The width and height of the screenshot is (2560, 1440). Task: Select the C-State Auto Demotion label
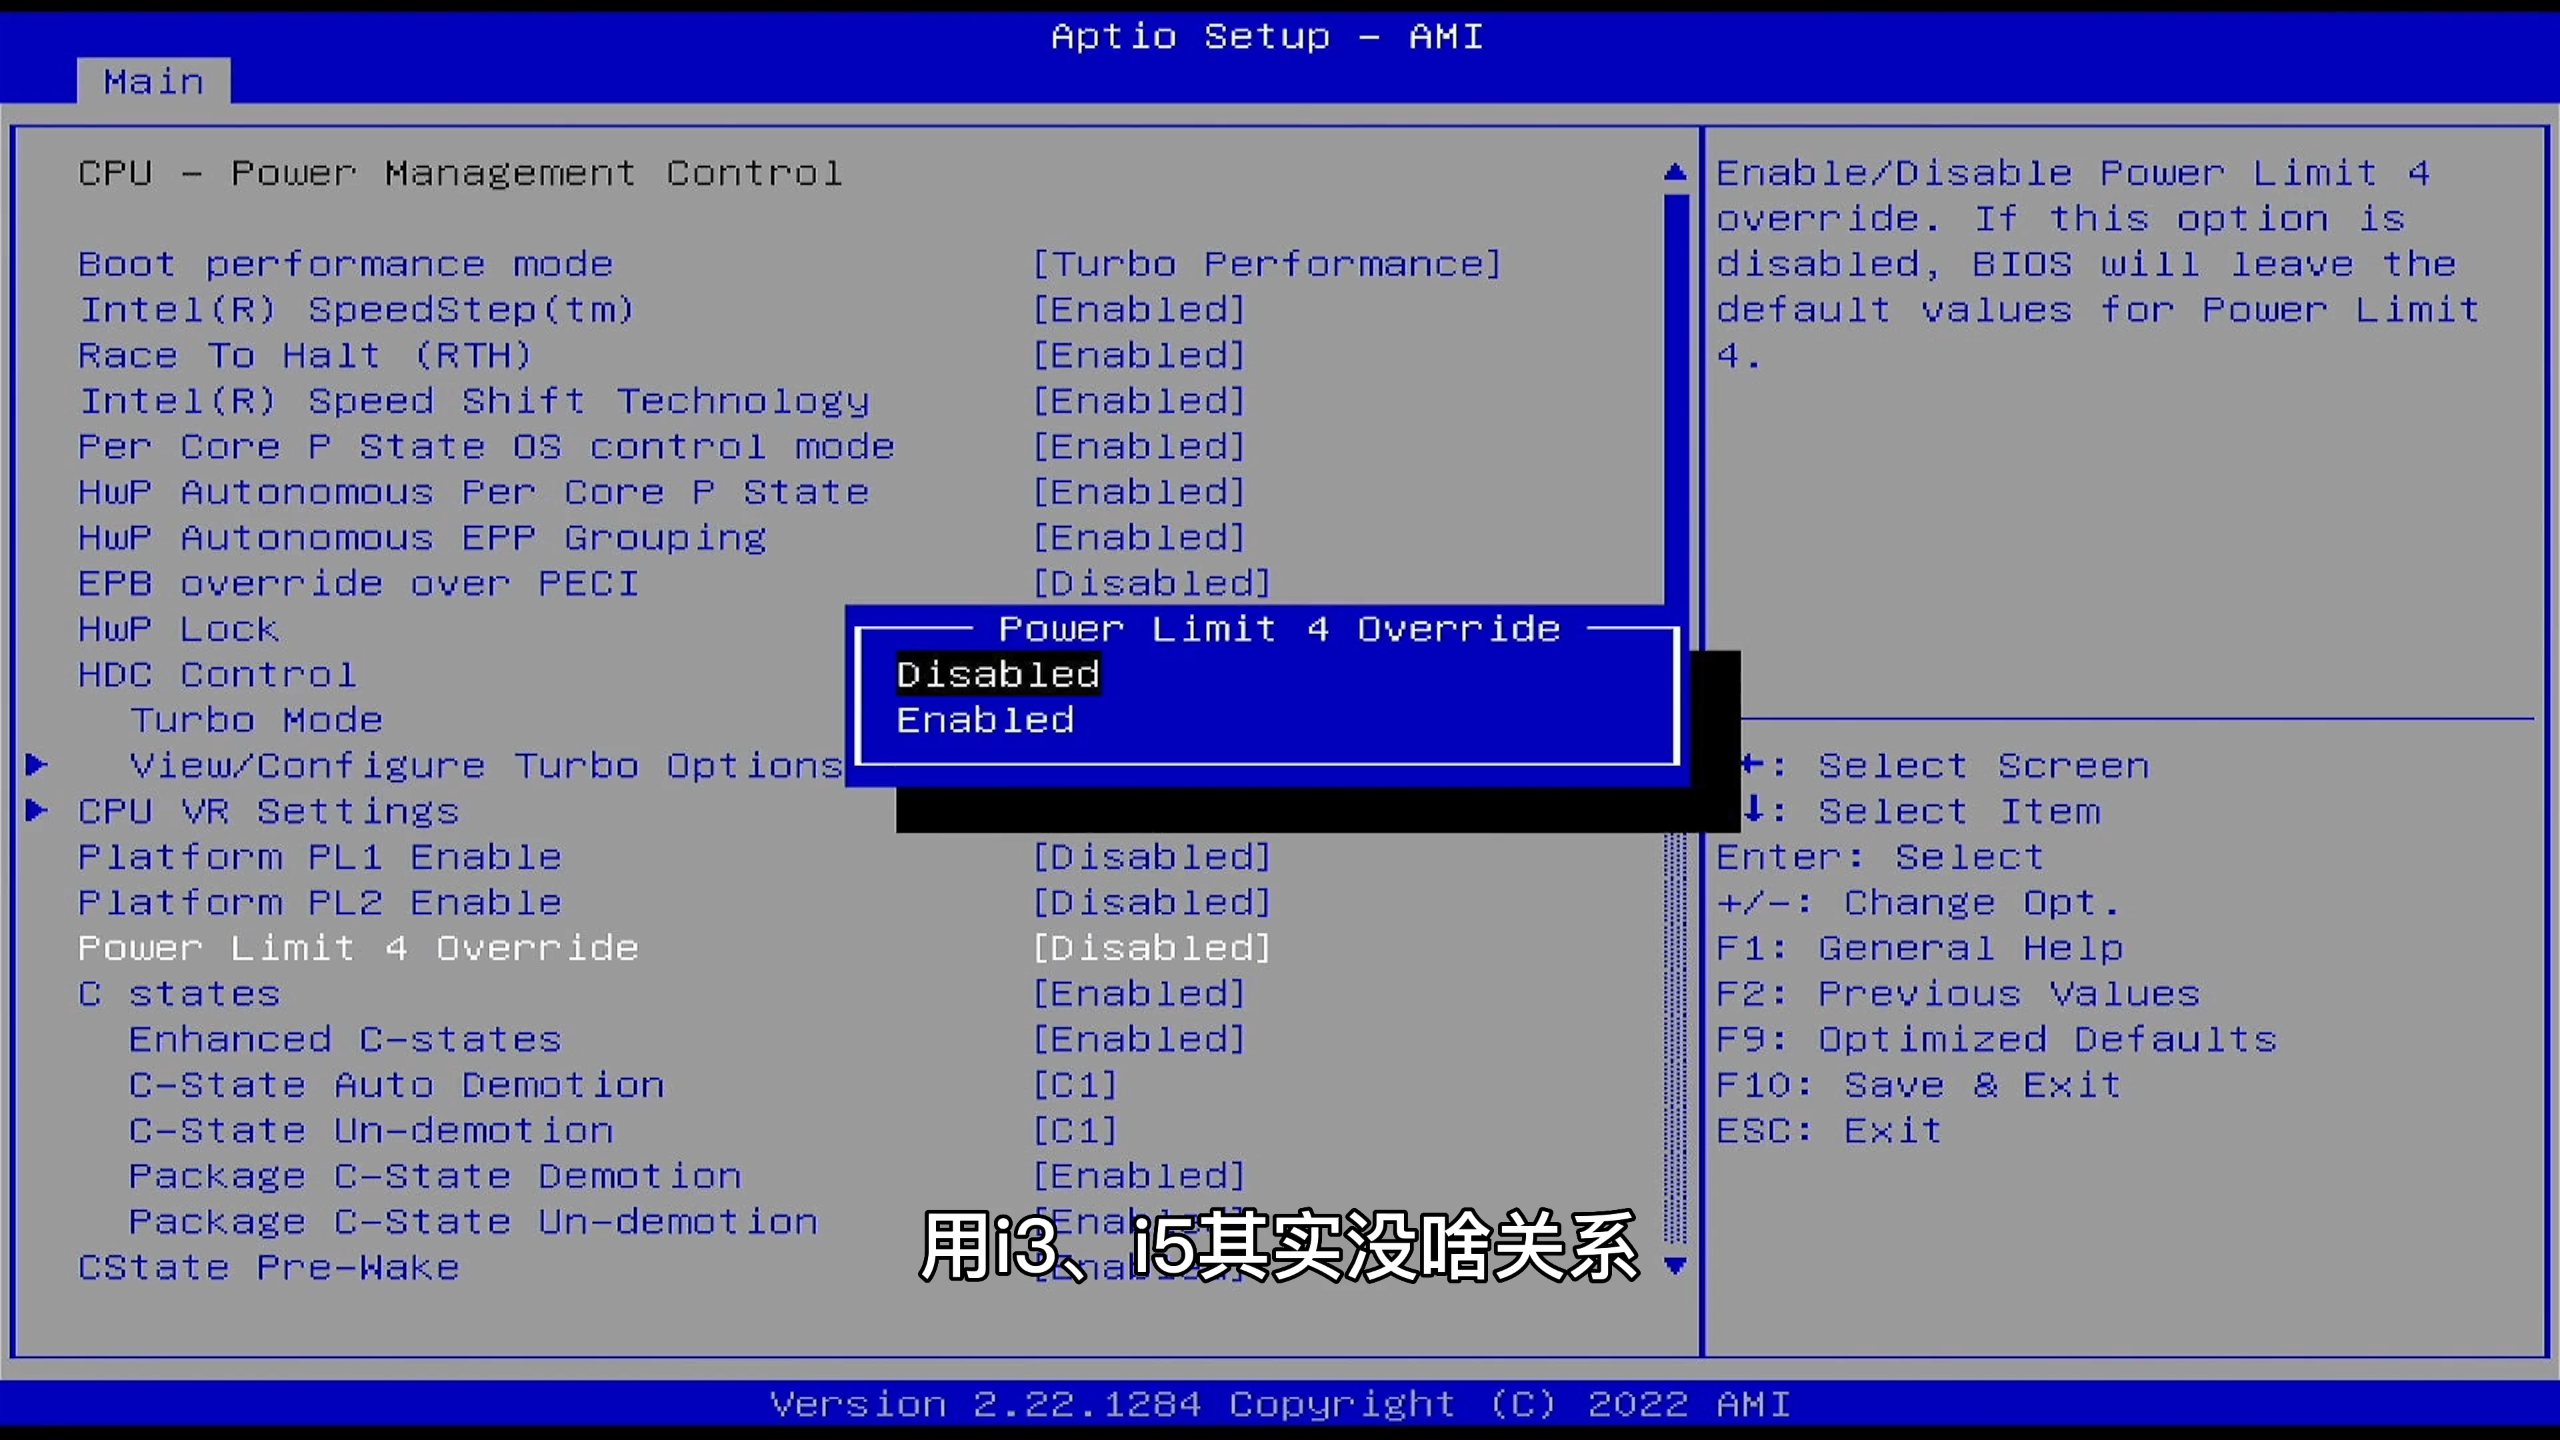[397, 1085]
